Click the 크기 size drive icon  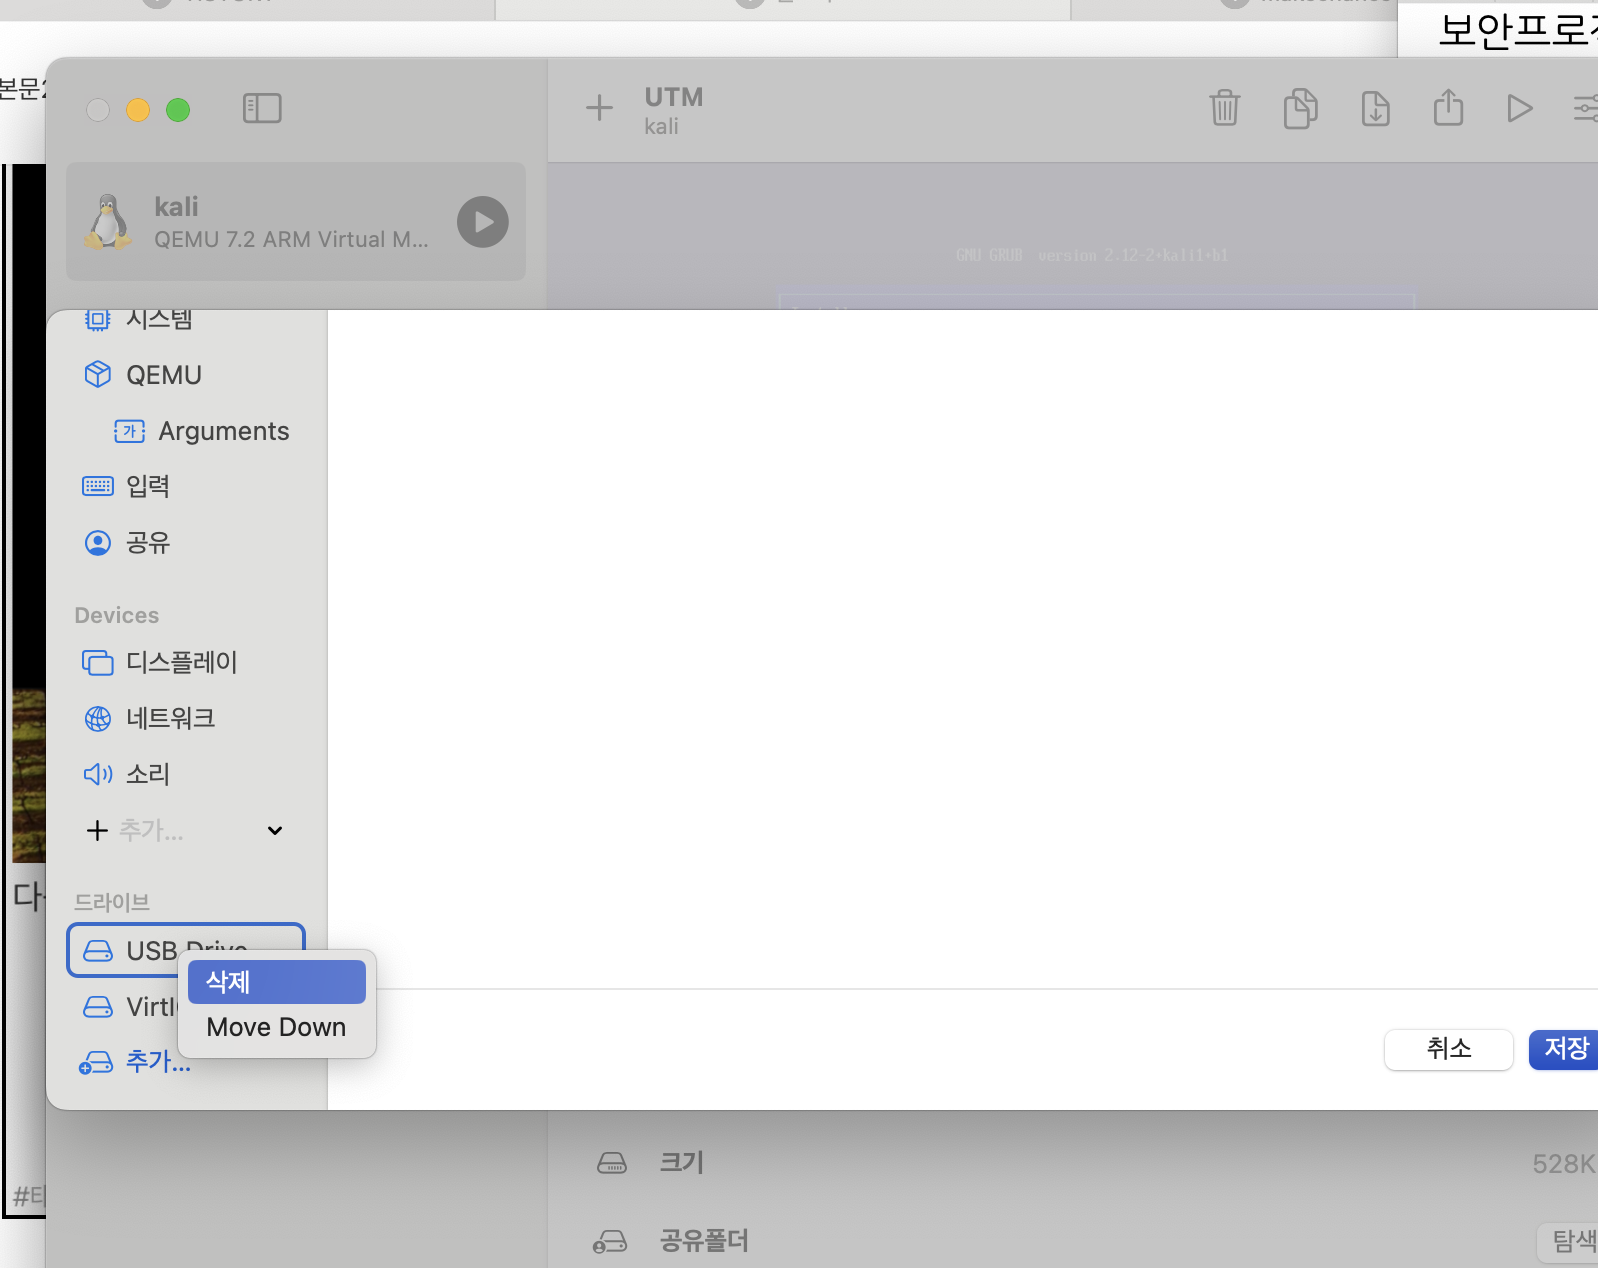(x=612, y=1163)
